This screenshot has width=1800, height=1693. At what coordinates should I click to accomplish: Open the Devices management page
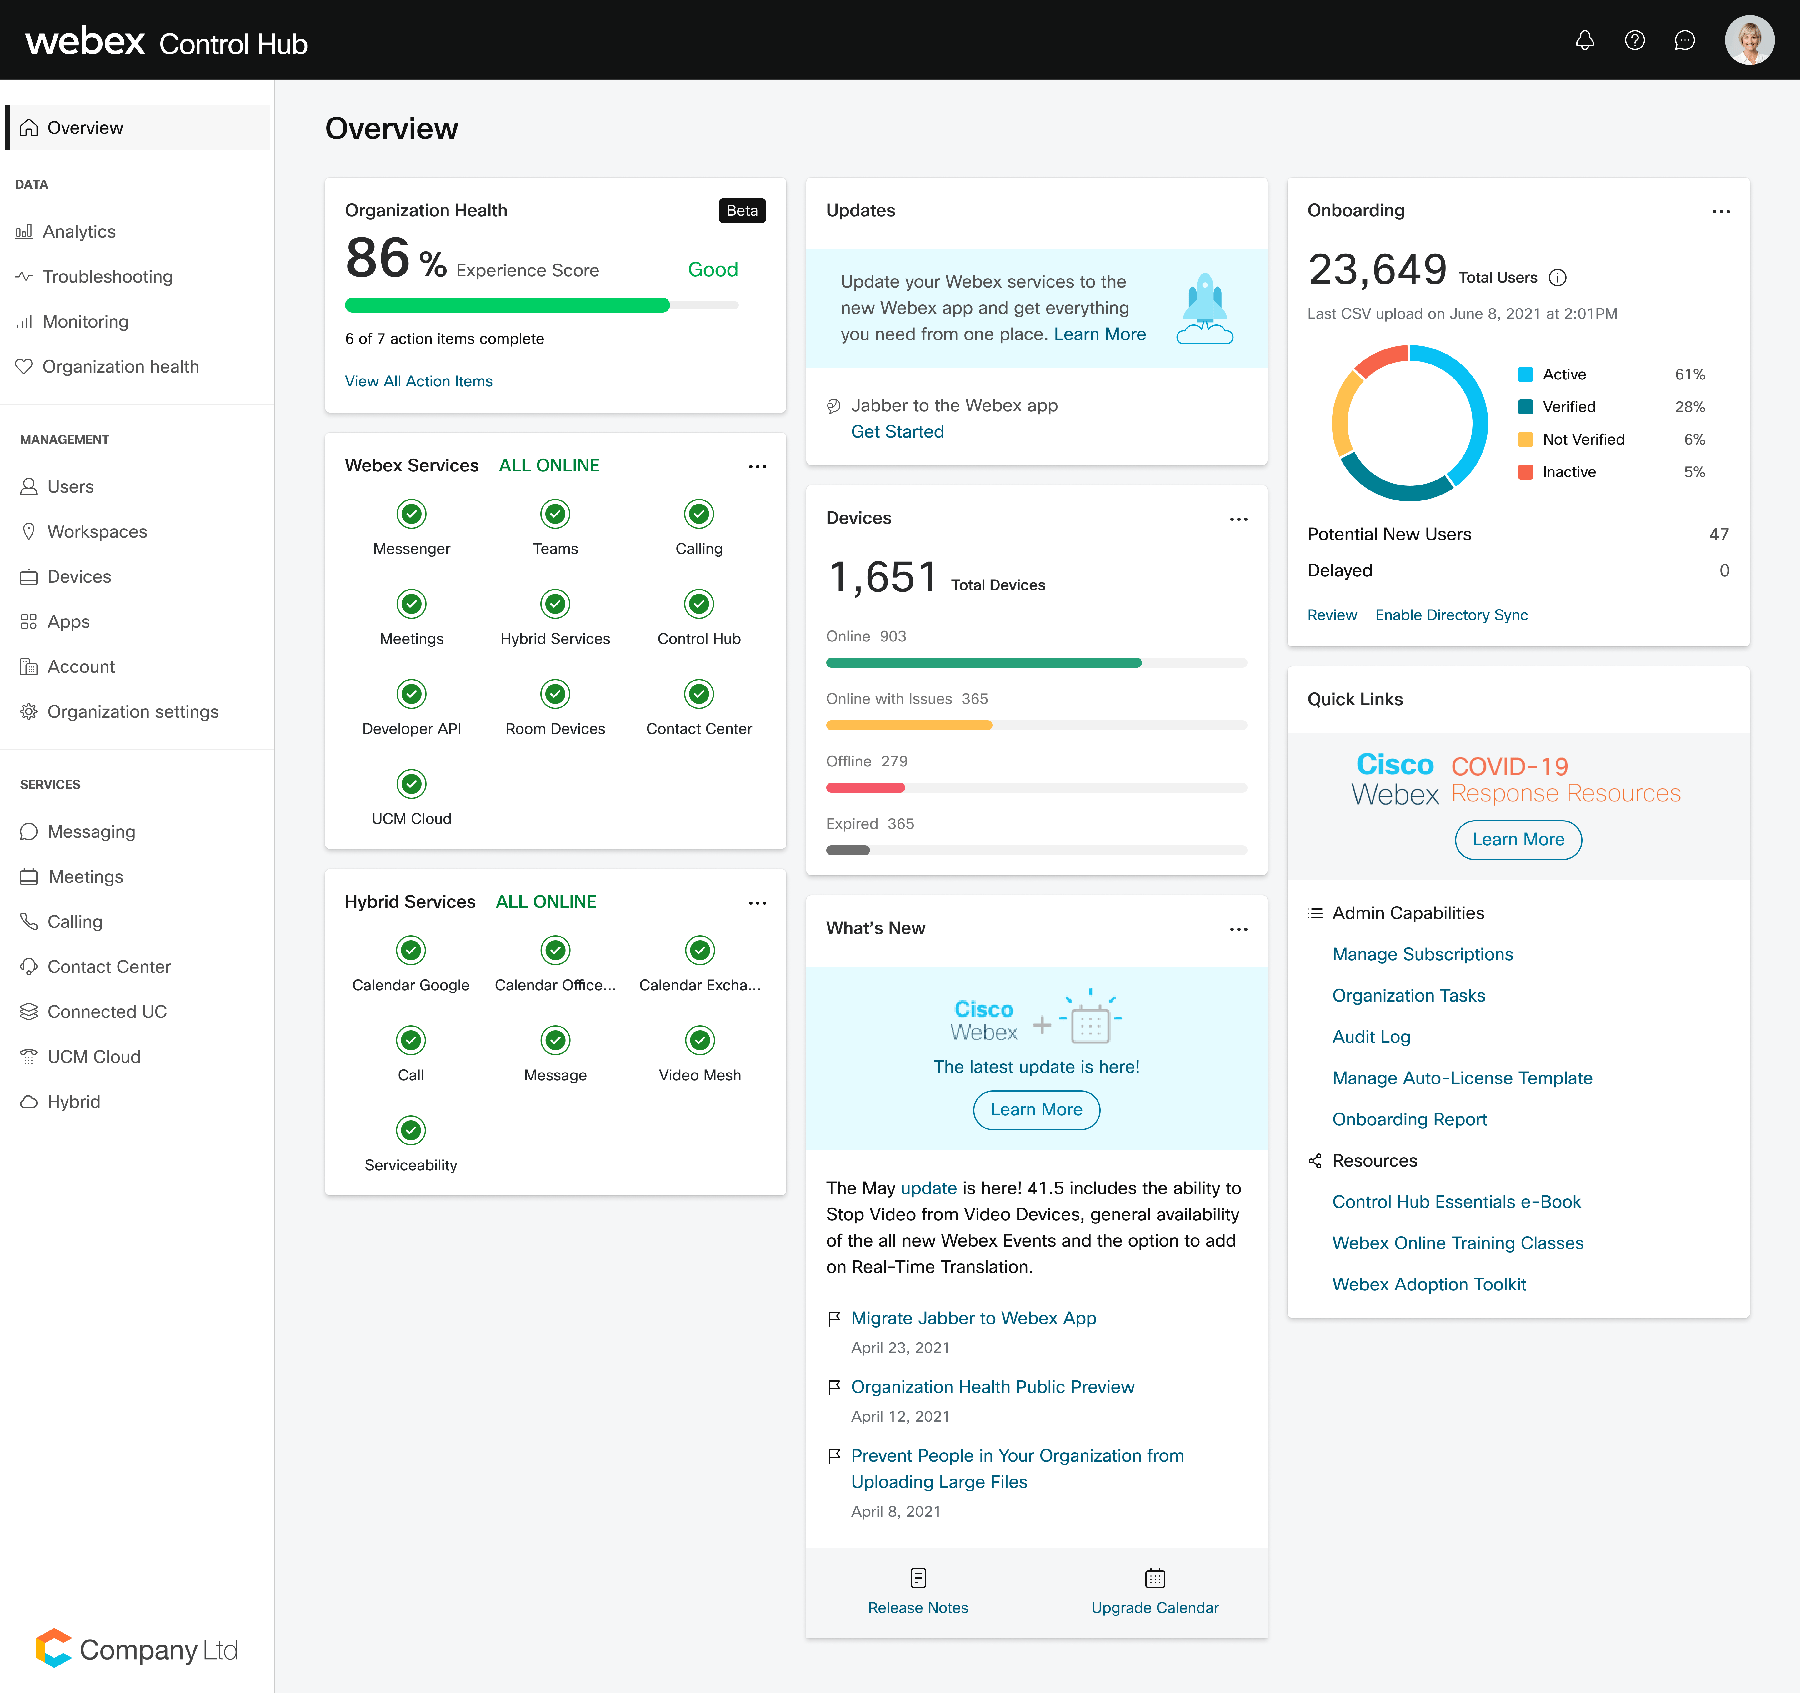[78, 576]
